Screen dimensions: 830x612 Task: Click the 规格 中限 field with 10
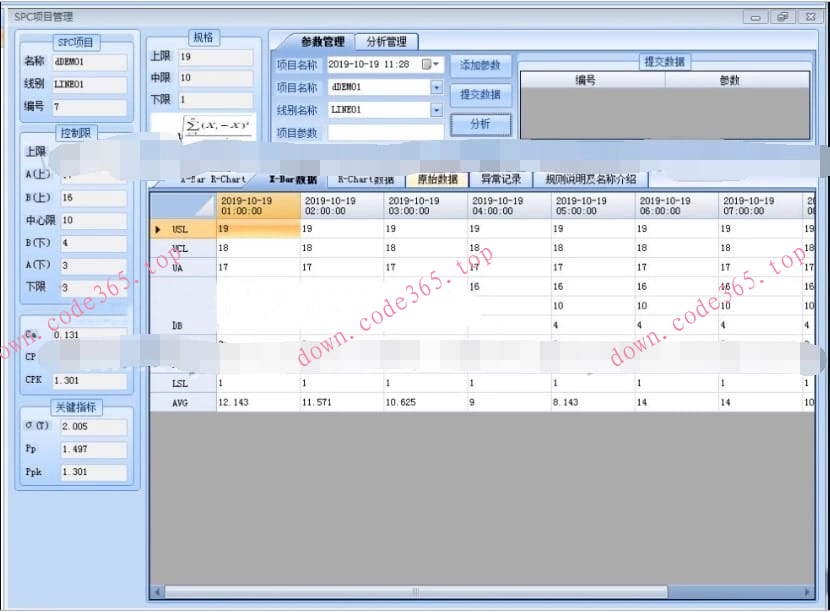215,78
